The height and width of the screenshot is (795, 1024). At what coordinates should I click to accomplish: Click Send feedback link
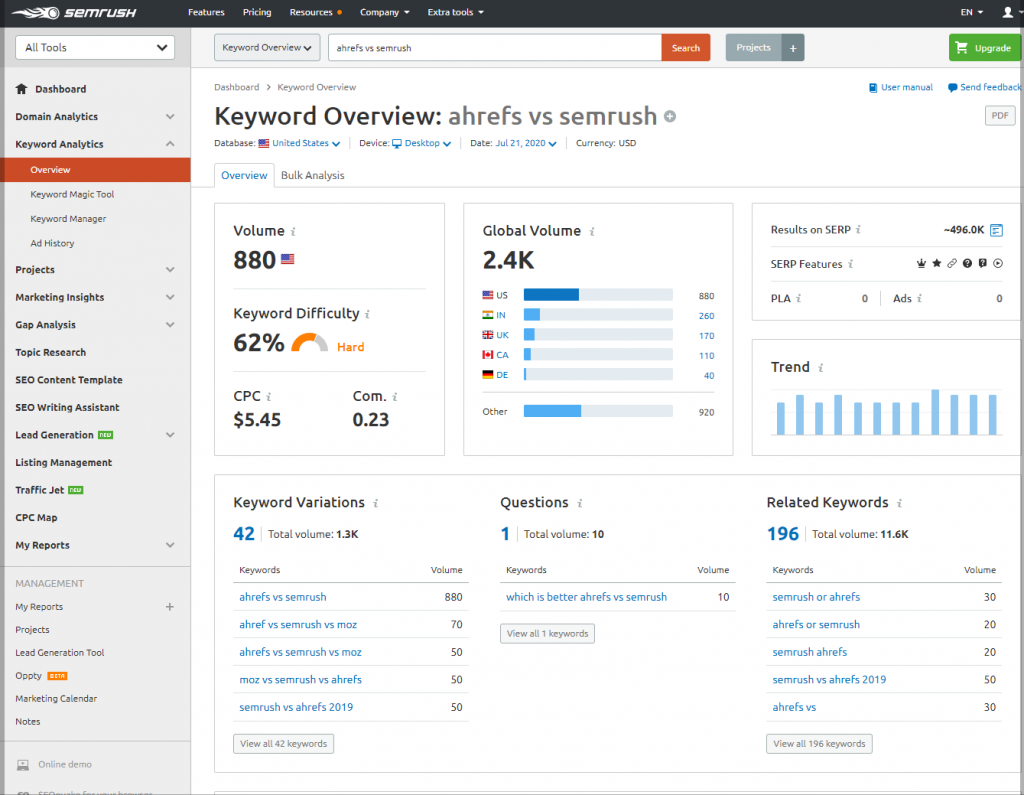[985, 88]
